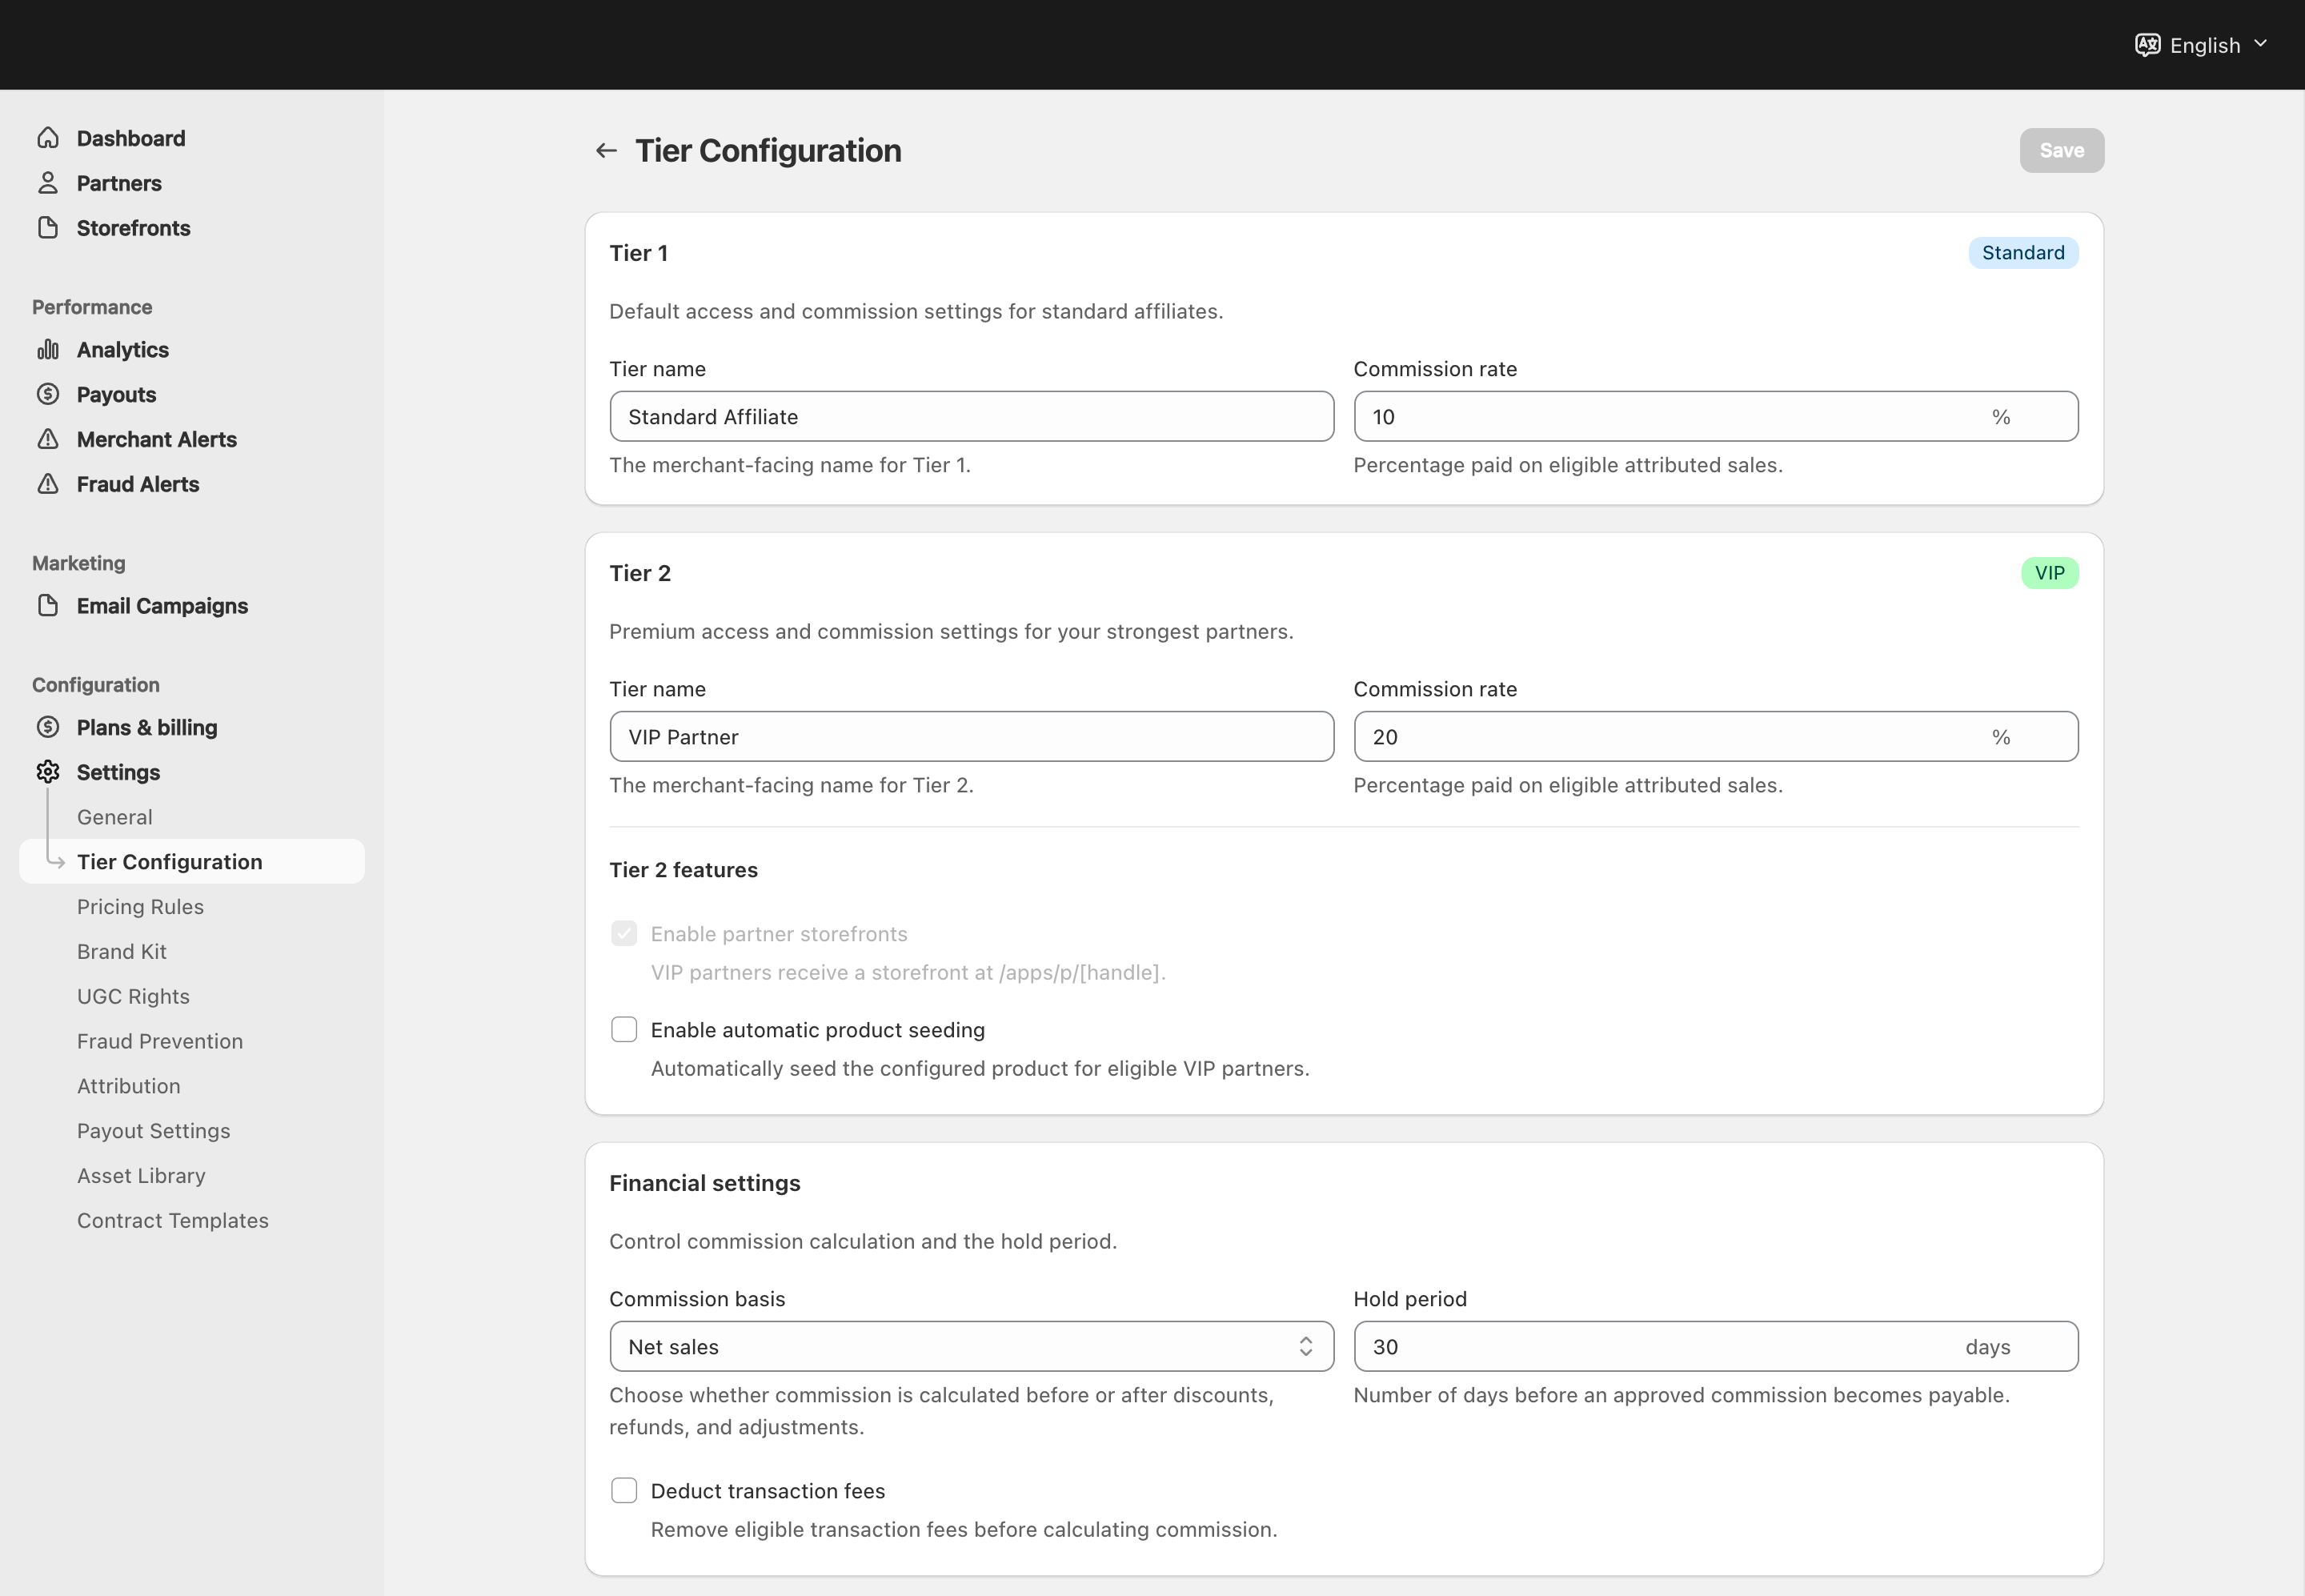Click the Storefronts document icon
This screenshot has height=1596, width=2305.
coord(48,228)
